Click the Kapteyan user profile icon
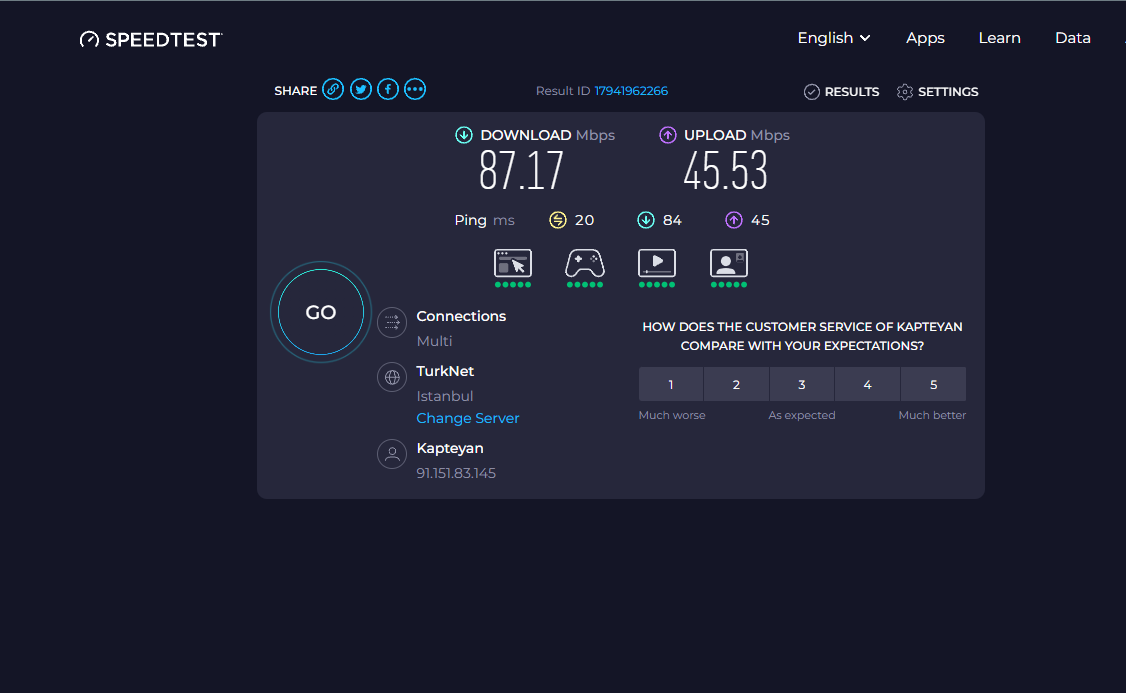Screen dimensions: 1126x693 pyautogui.click(x=392, y=454)
